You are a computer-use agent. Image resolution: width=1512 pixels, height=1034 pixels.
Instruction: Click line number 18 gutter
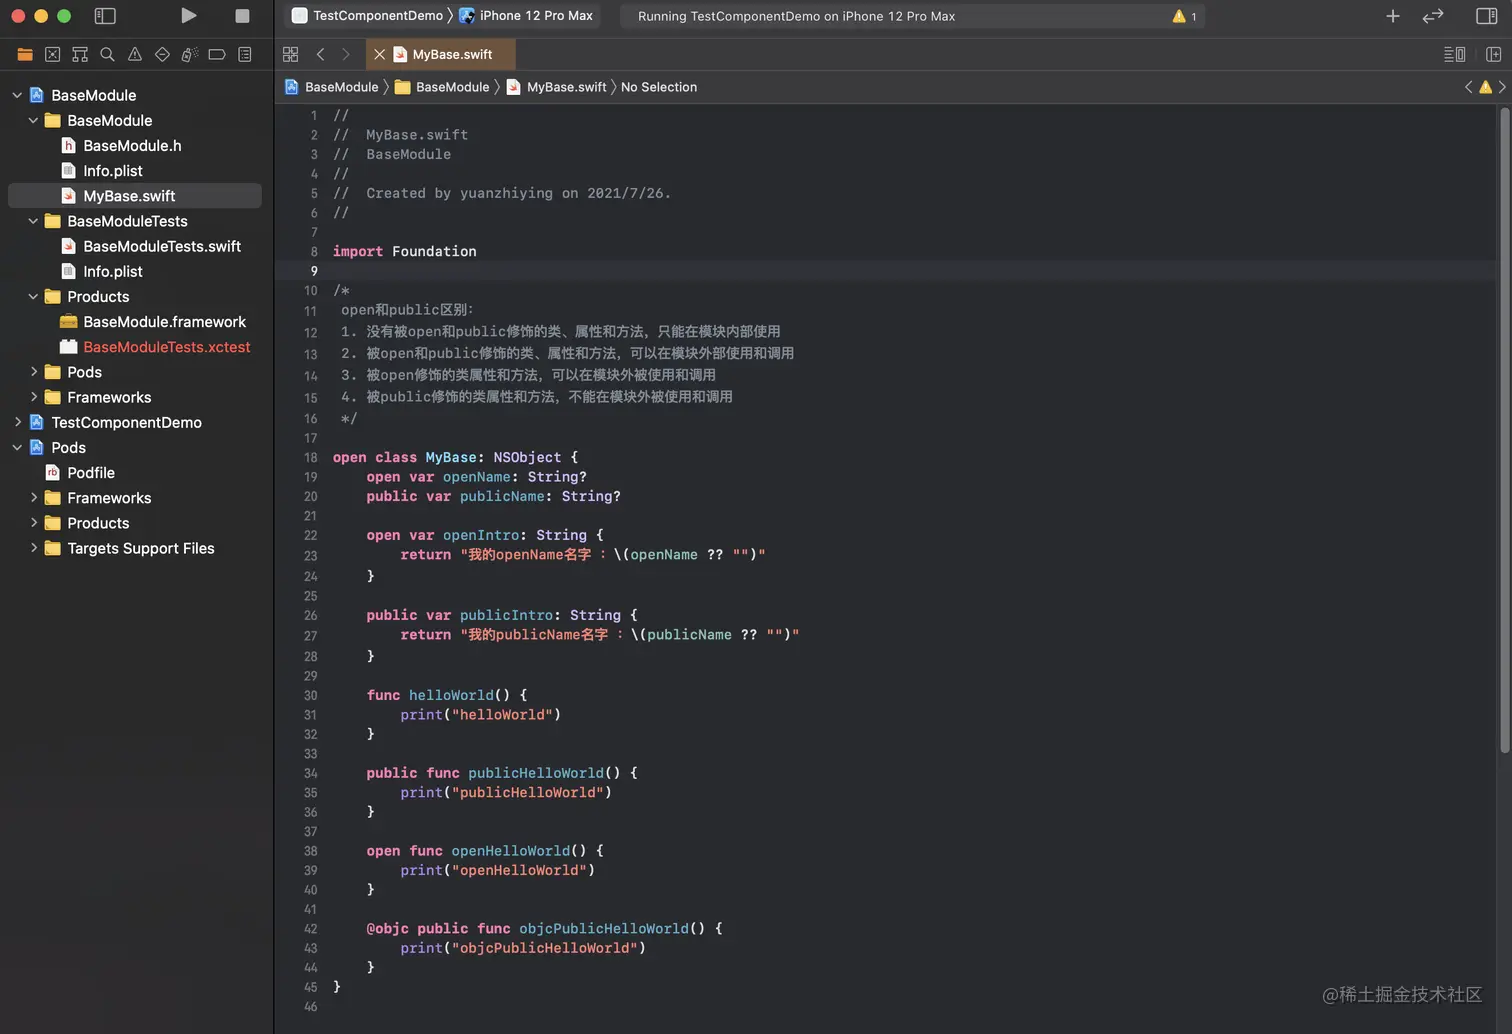(310, 458)
